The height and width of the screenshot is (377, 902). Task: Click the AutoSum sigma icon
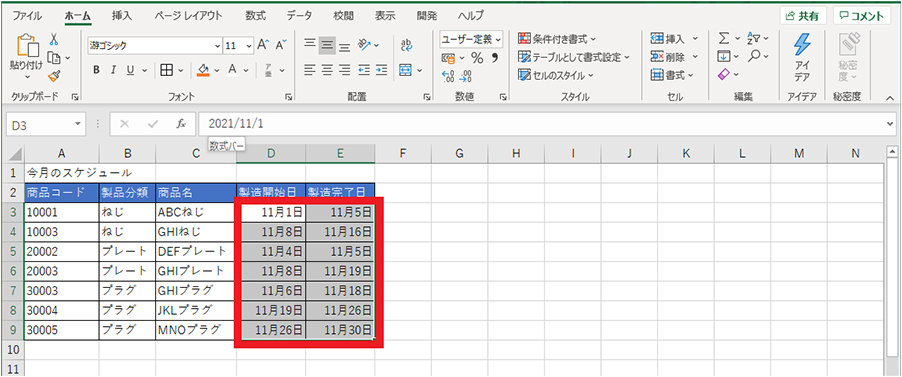point(724,39)
